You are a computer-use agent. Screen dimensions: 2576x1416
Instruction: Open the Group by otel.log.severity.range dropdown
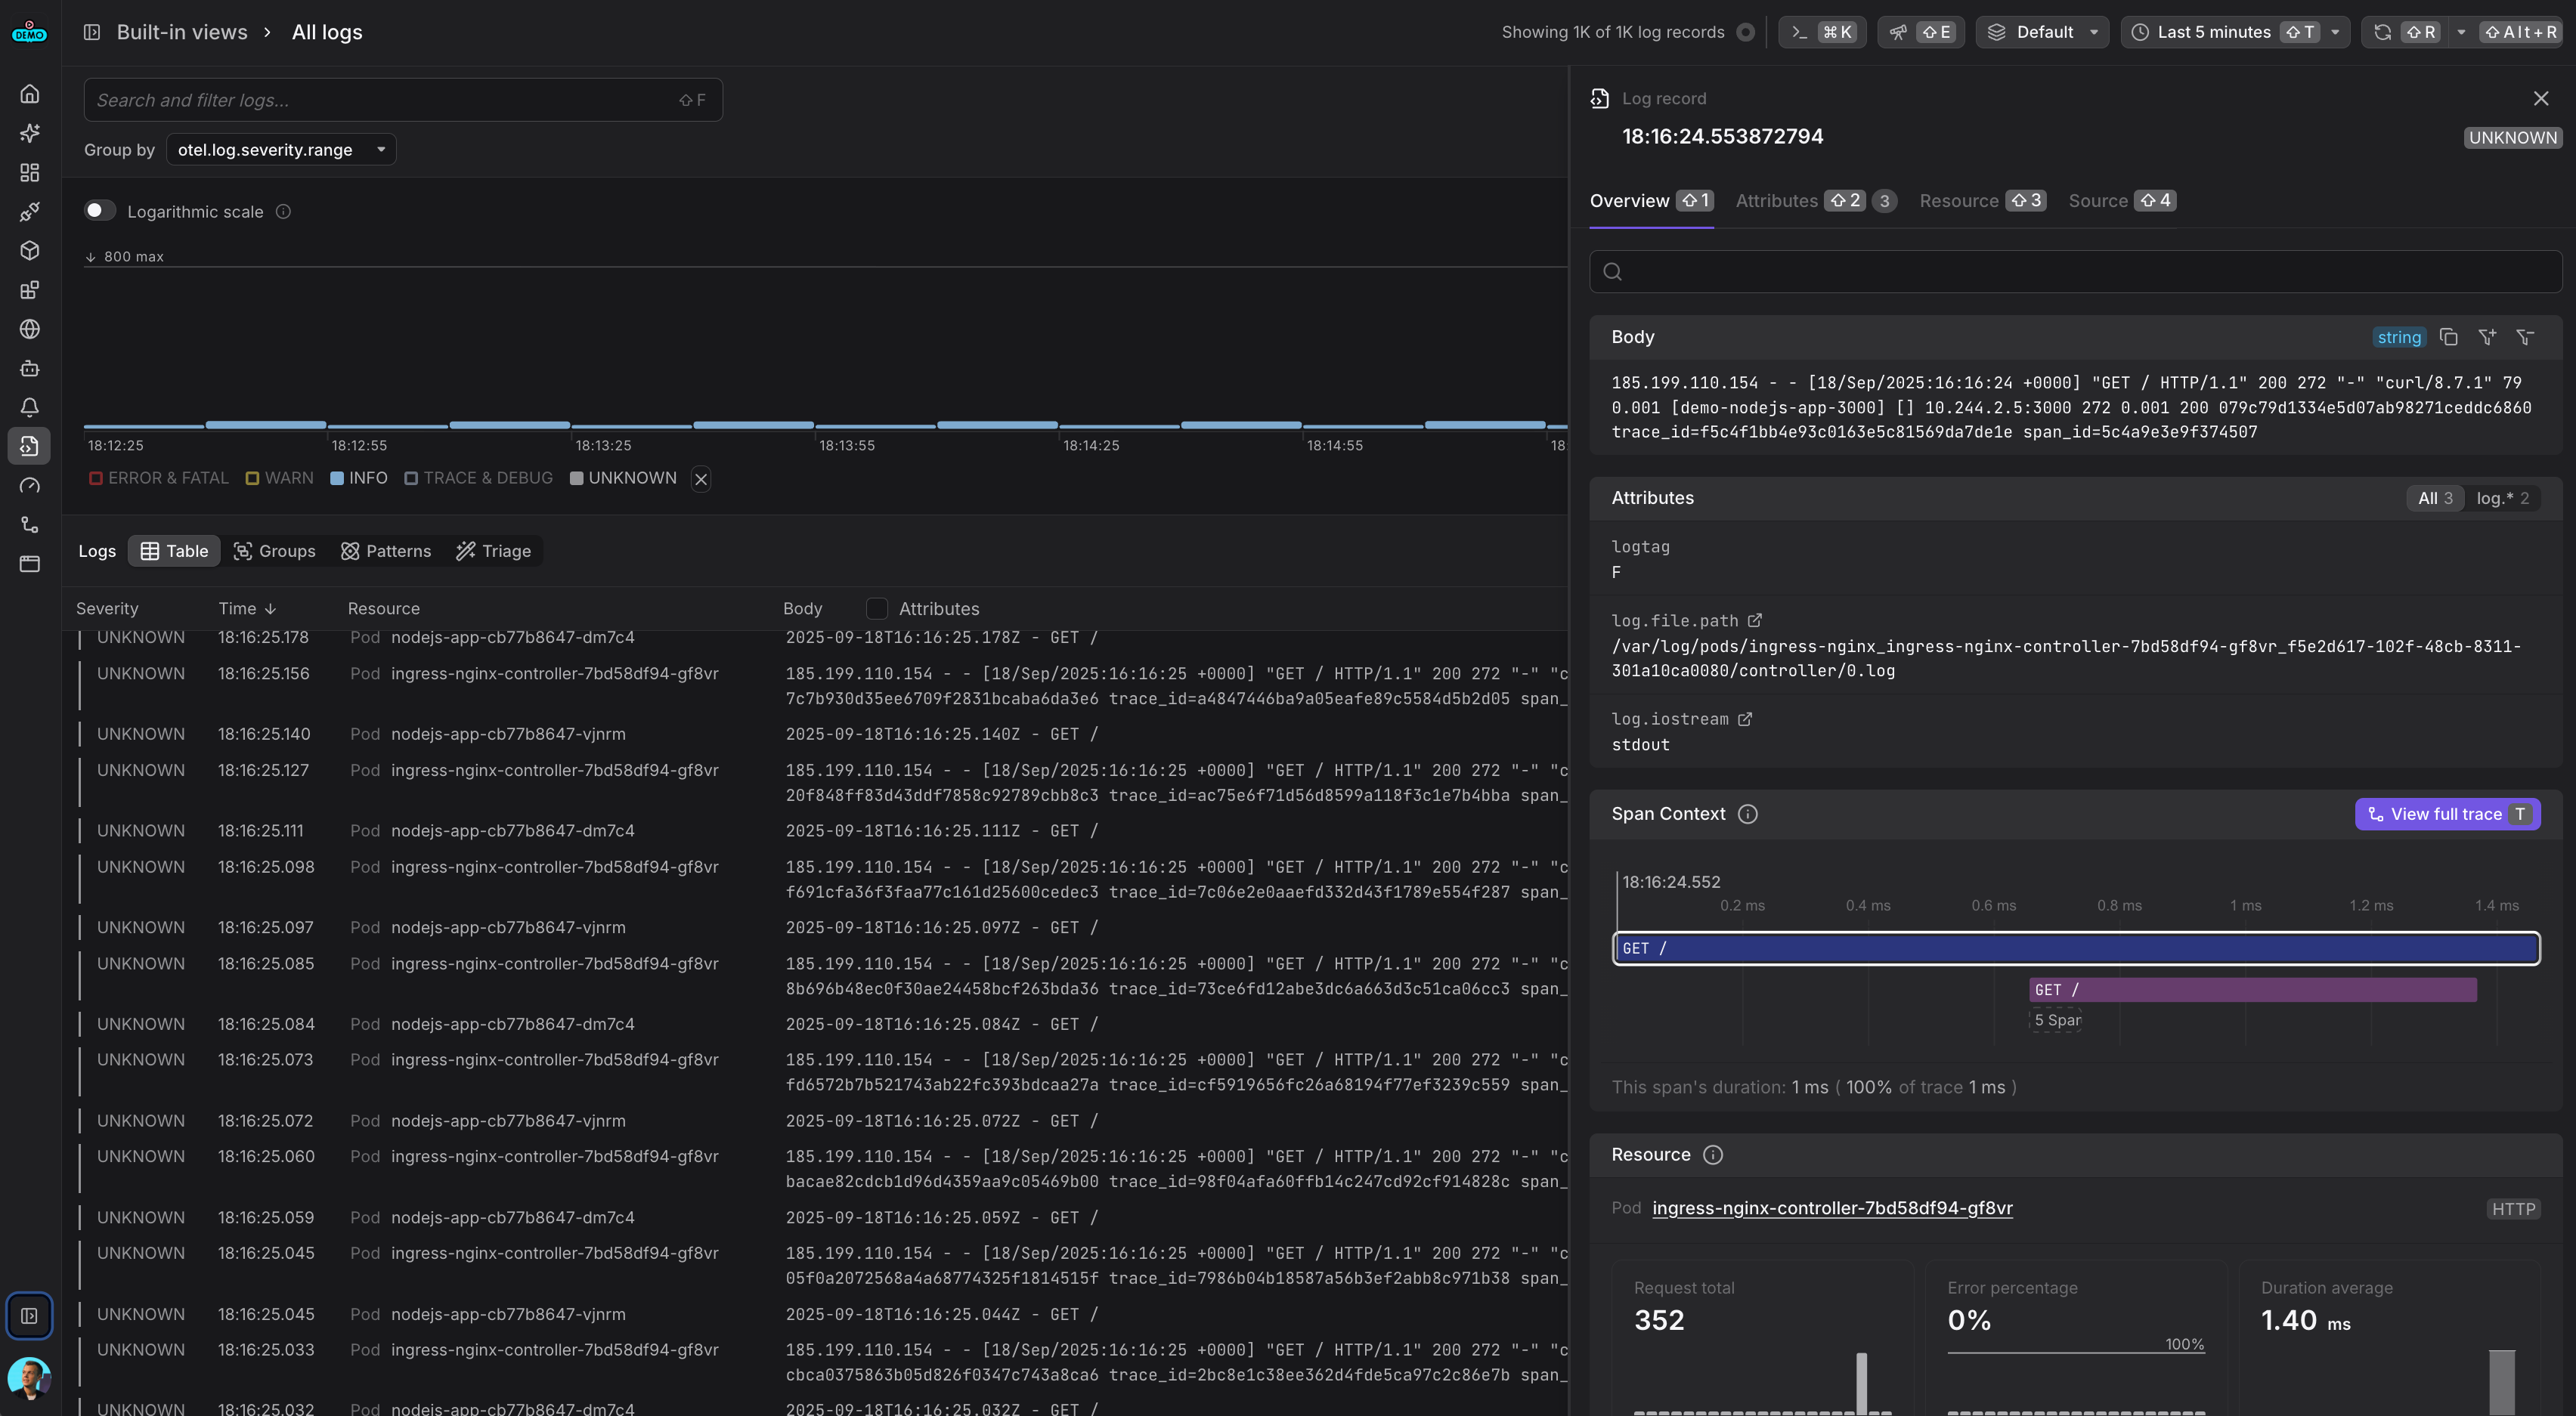[x=281, y=150]
